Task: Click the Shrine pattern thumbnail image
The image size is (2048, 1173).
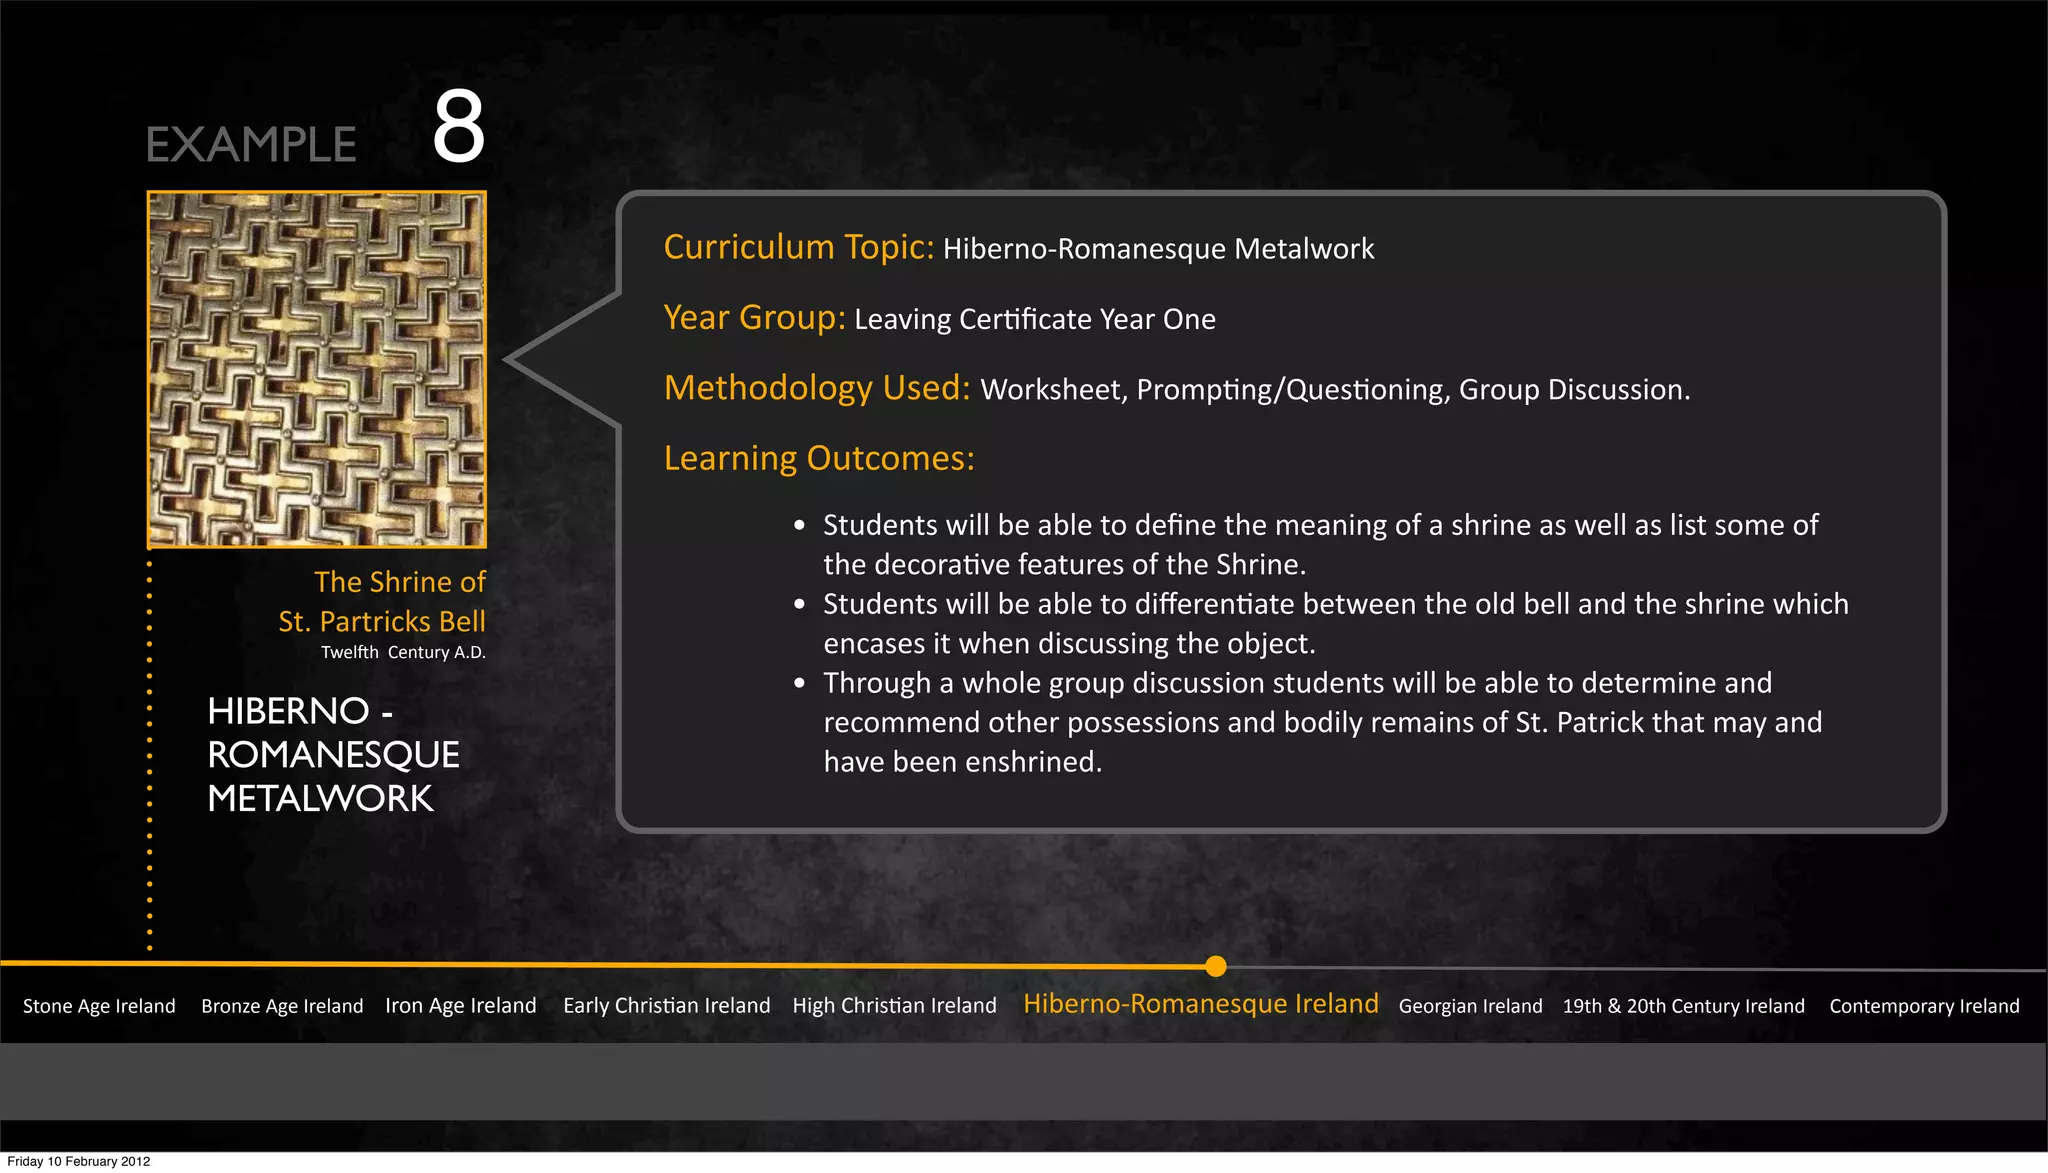Action: 317,370
